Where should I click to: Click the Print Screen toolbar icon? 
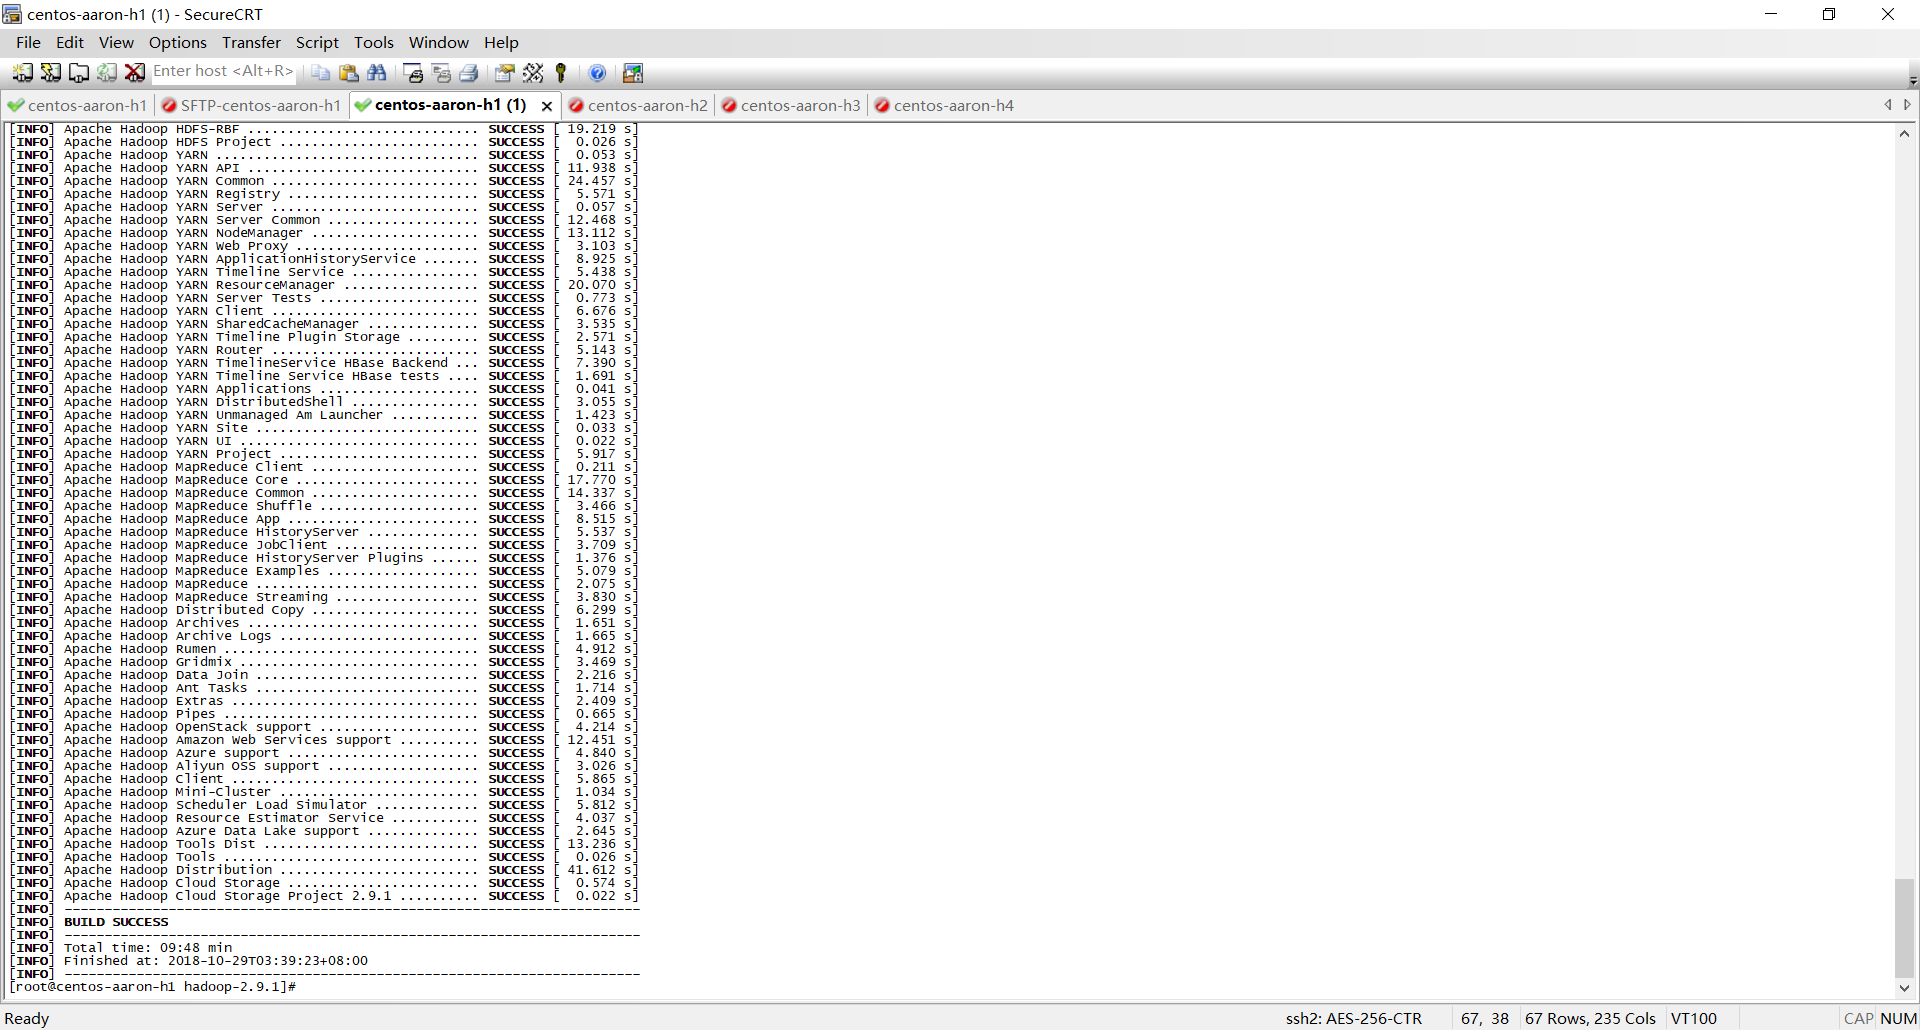(413, 73)
